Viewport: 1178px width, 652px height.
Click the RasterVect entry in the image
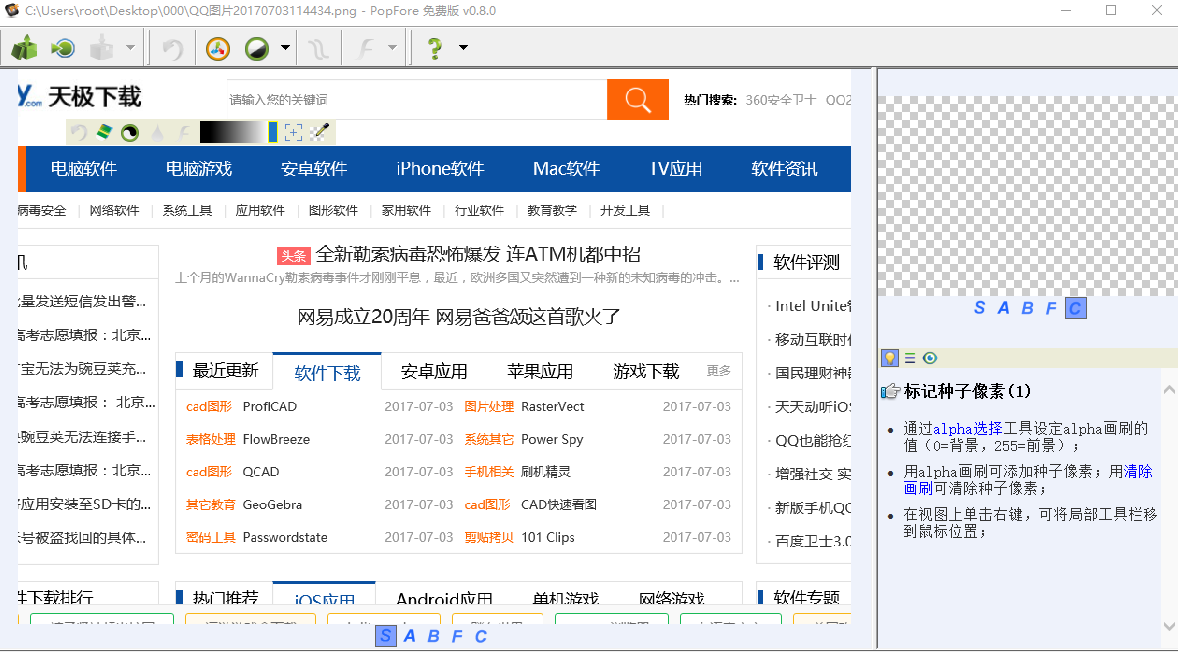(553, 406)
